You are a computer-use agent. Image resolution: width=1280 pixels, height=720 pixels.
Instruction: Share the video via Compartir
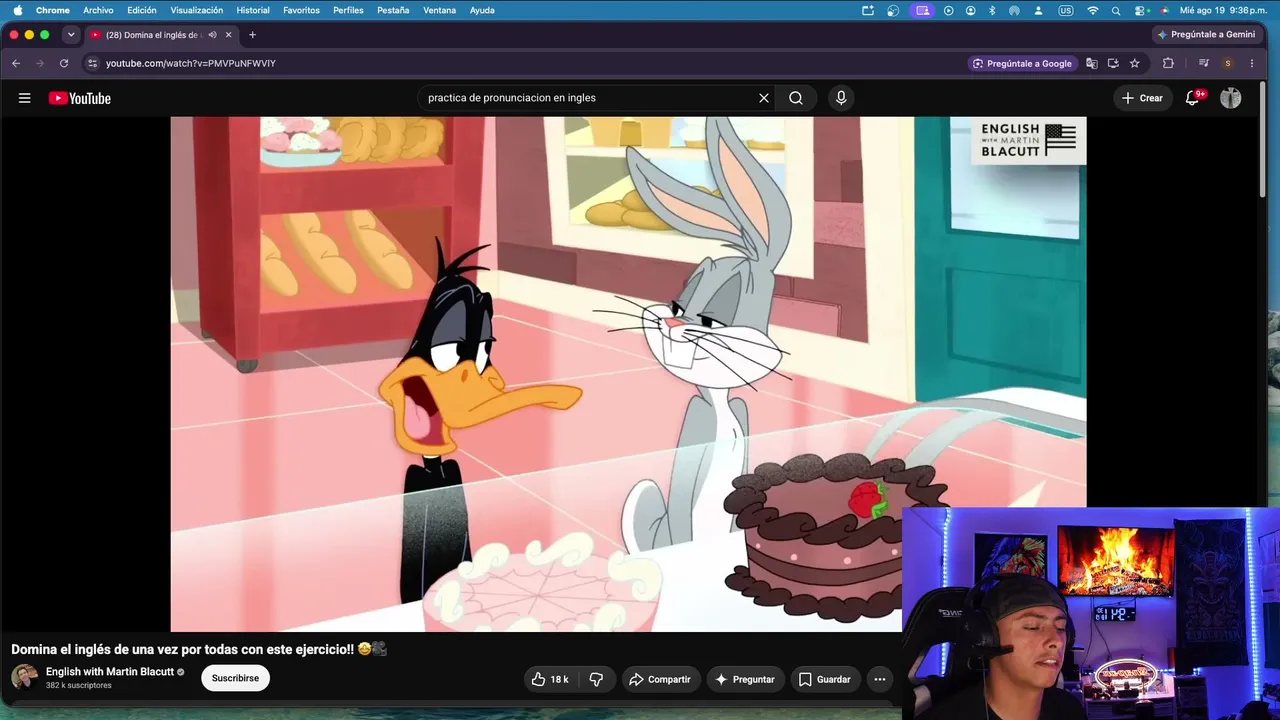tap(659, 679)
